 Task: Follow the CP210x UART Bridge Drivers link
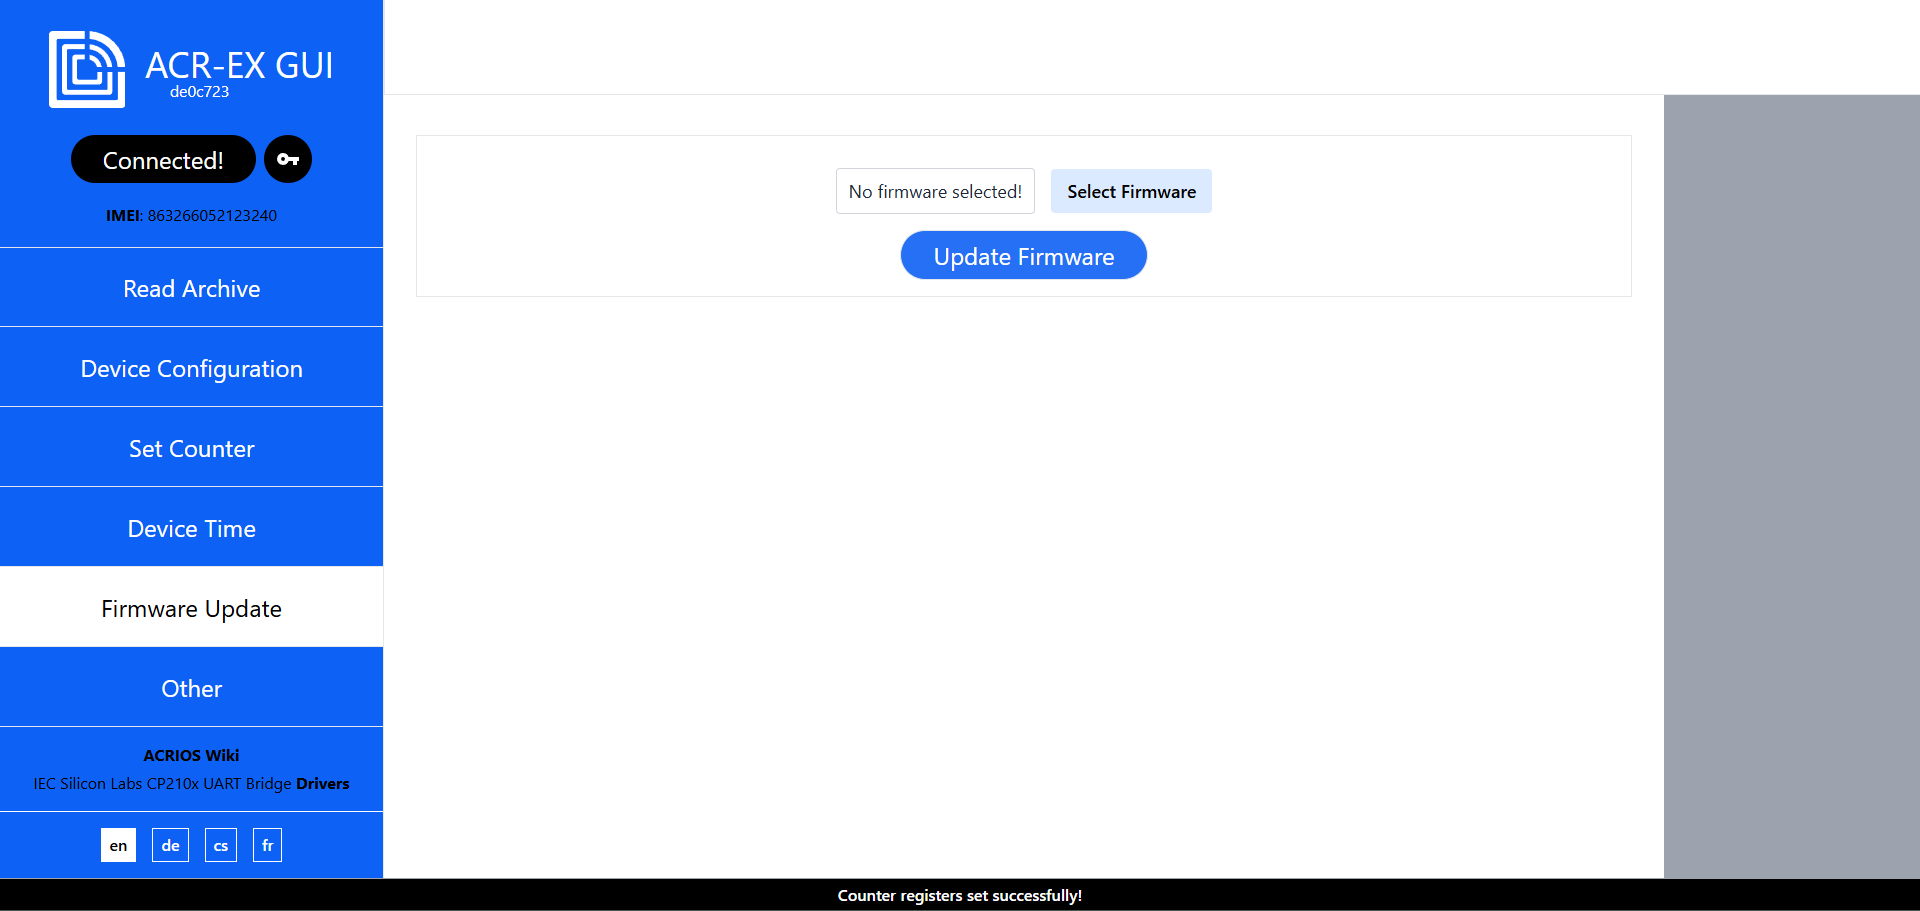322,784
